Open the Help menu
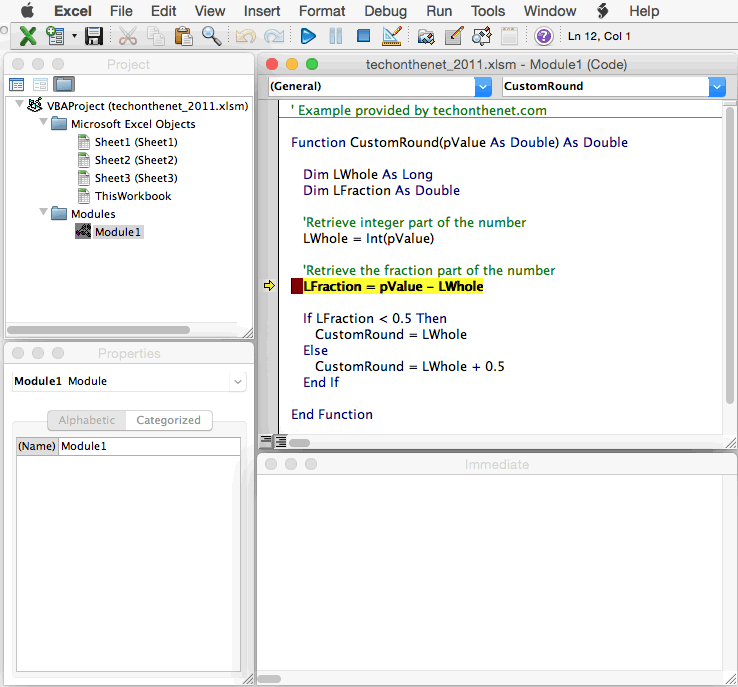 point(644,11)
